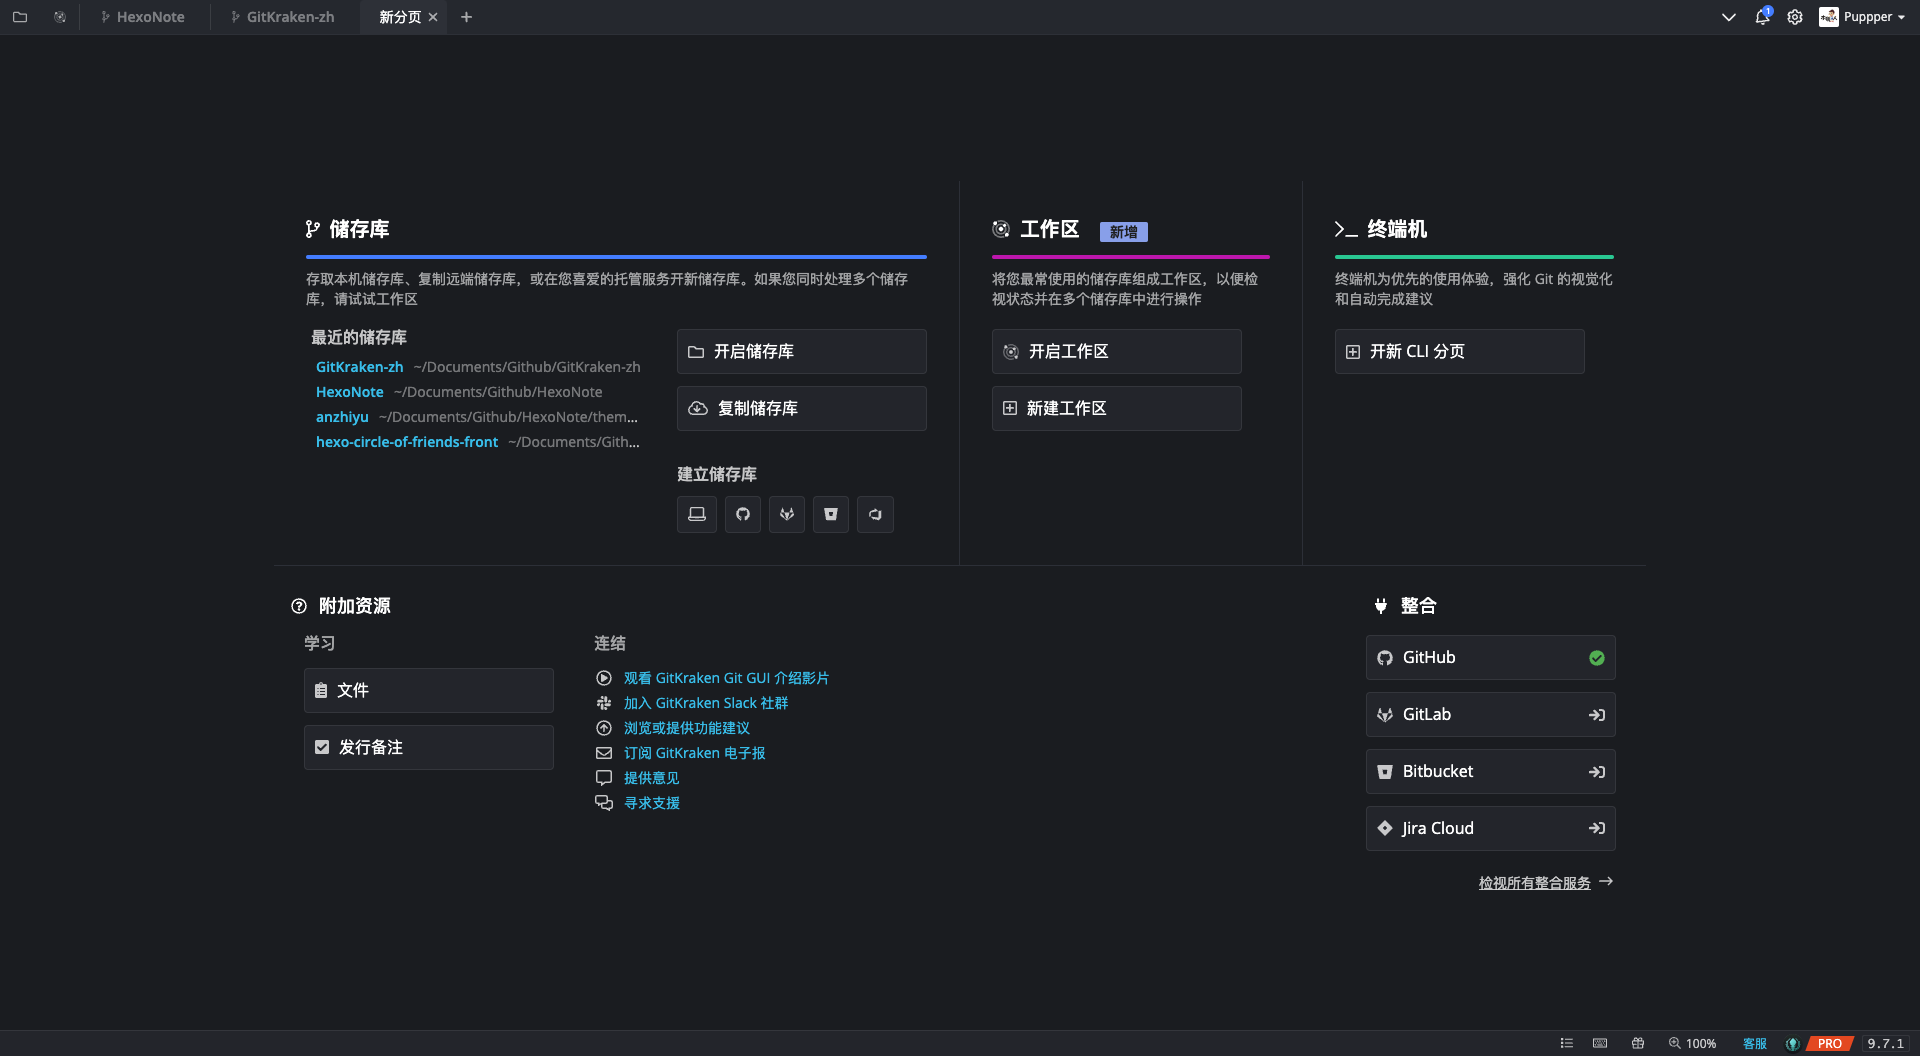Viewport: 1920px width, 1056px height.
Task: Open the 浏览或提供功能建议 link
Action: (x=687, y=728)
